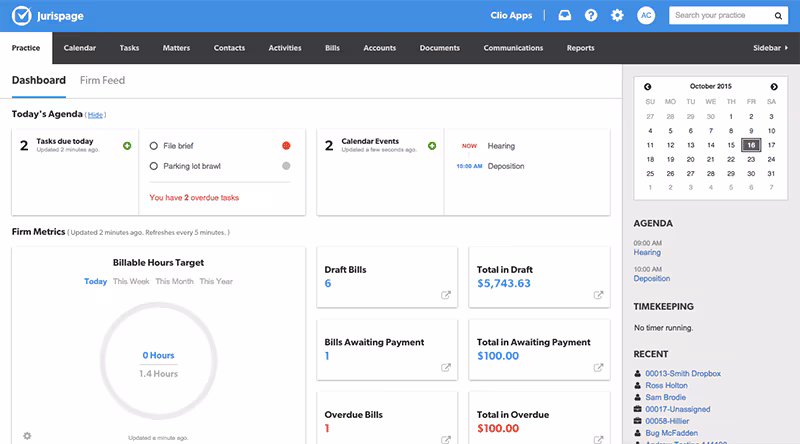Screen dimensions: 800x444
Task: Open the inbox tray icon in header
Action: [564, 15]
